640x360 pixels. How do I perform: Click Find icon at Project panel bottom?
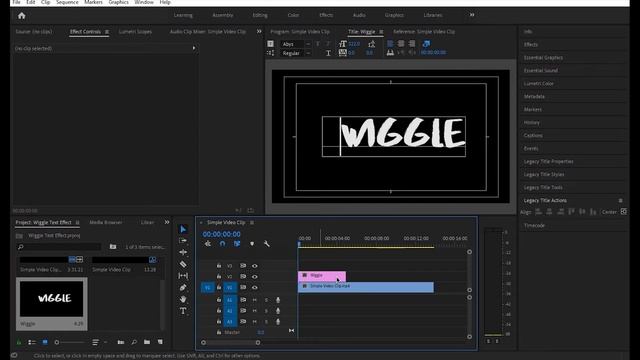click(134, 342)
